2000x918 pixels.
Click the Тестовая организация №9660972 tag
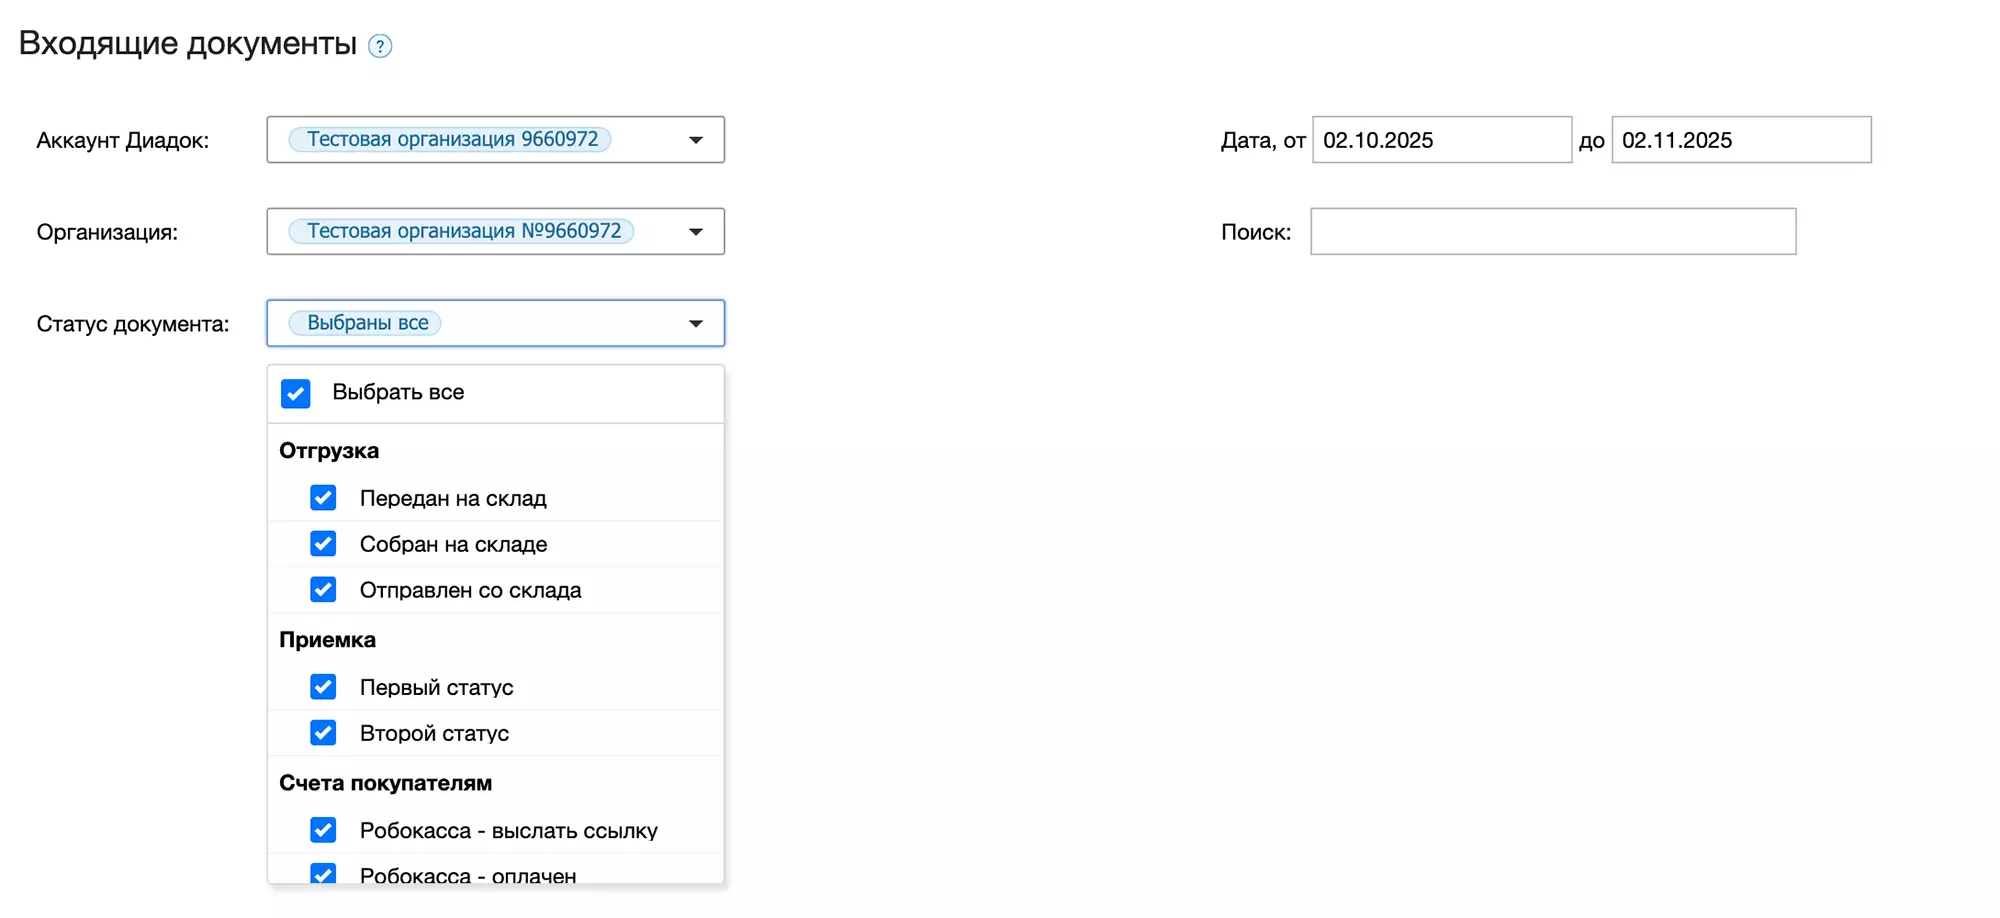coord(463,232)
